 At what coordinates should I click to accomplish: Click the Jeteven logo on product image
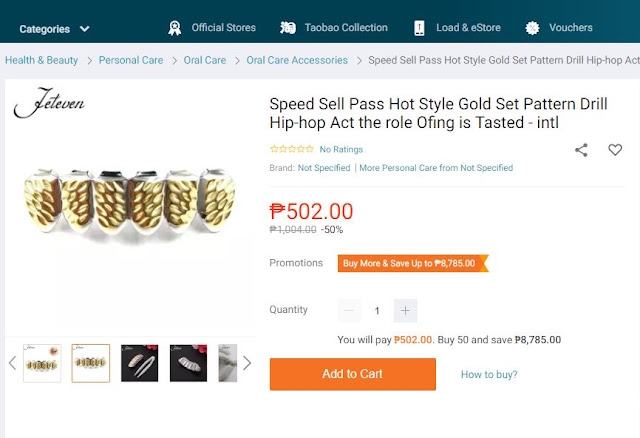click(49, 102)
